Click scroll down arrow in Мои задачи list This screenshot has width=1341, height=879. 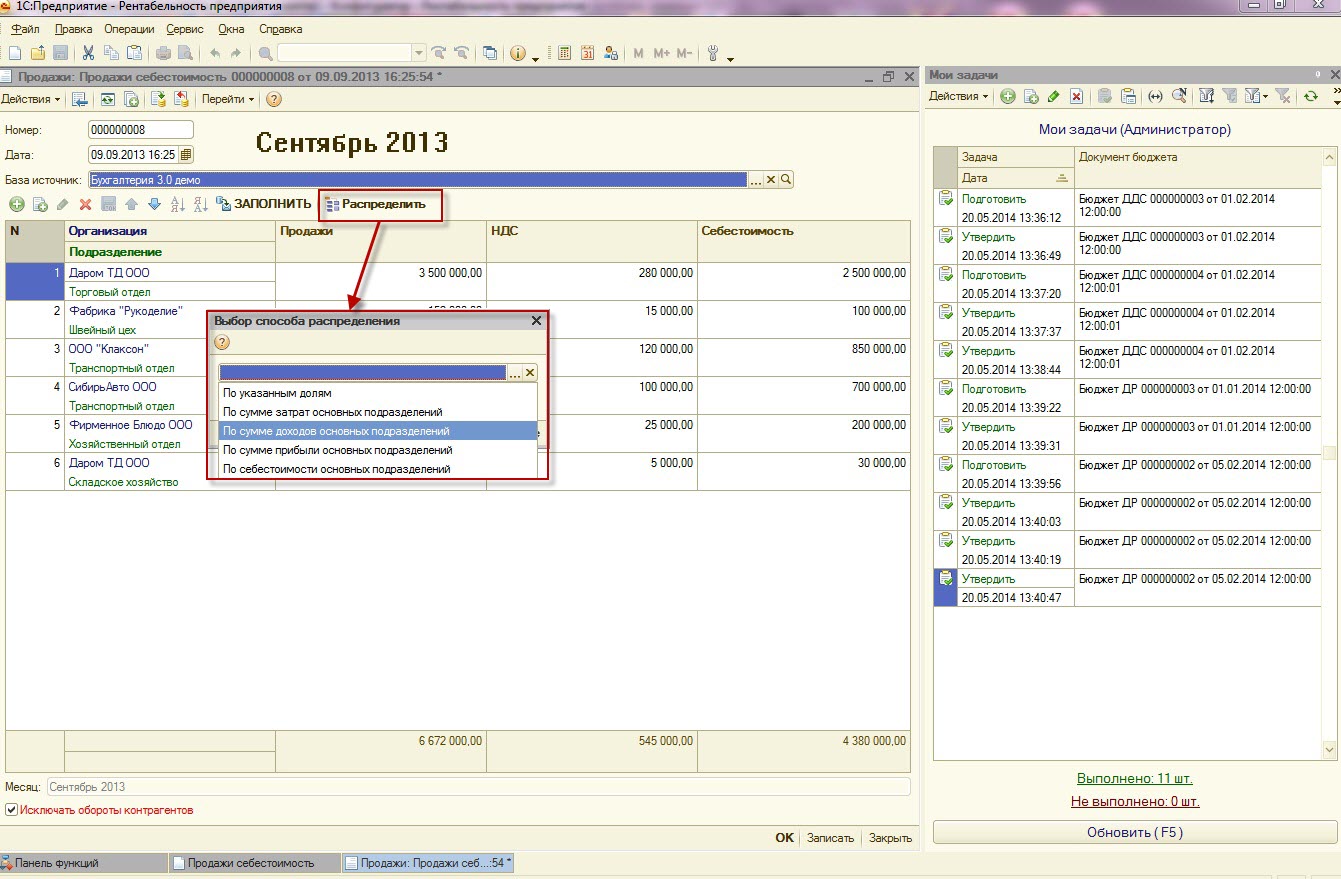tap(1329, 749)
